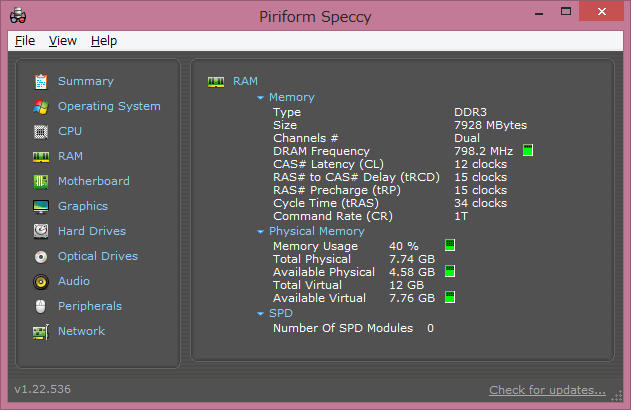
Task: Click the RAM icon in the panel header
Action: pyautogui.click(x=216, y=82)
